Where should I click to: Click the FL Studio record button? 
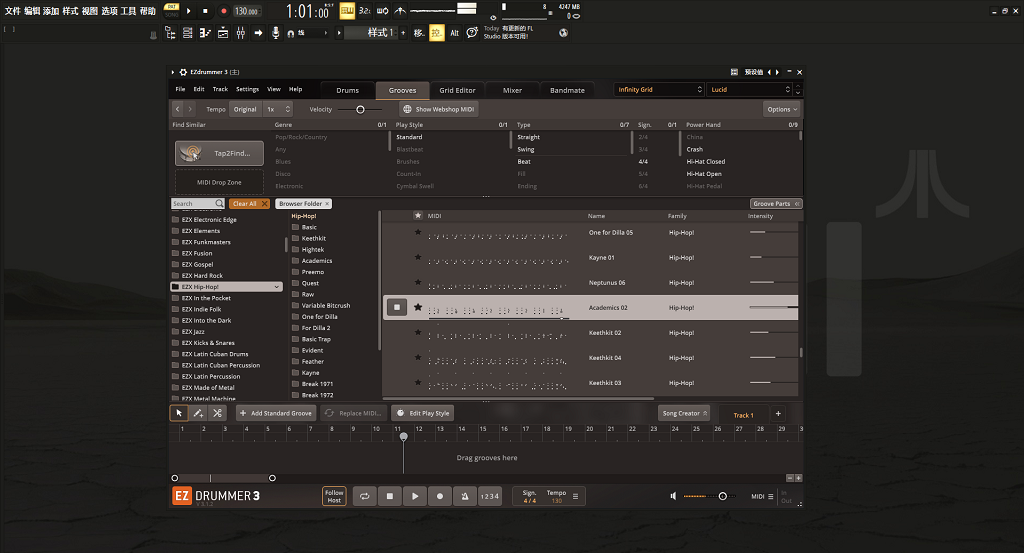click(x=223, y=11)
